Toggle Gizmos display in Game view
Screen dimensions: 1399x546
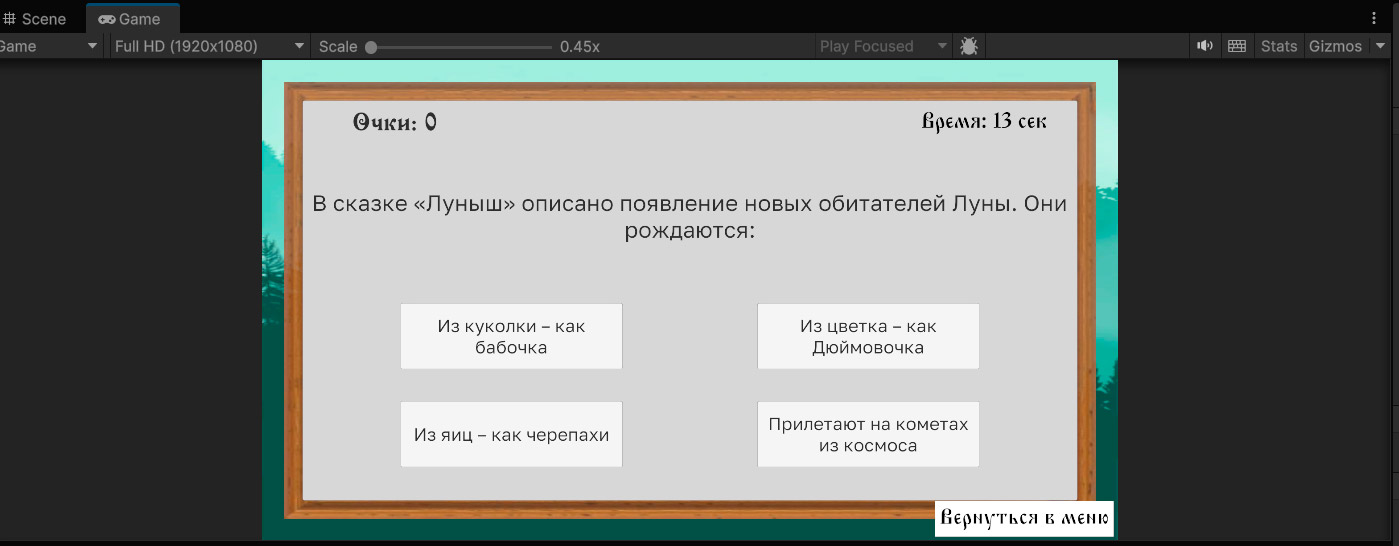tap(1335, 46)
